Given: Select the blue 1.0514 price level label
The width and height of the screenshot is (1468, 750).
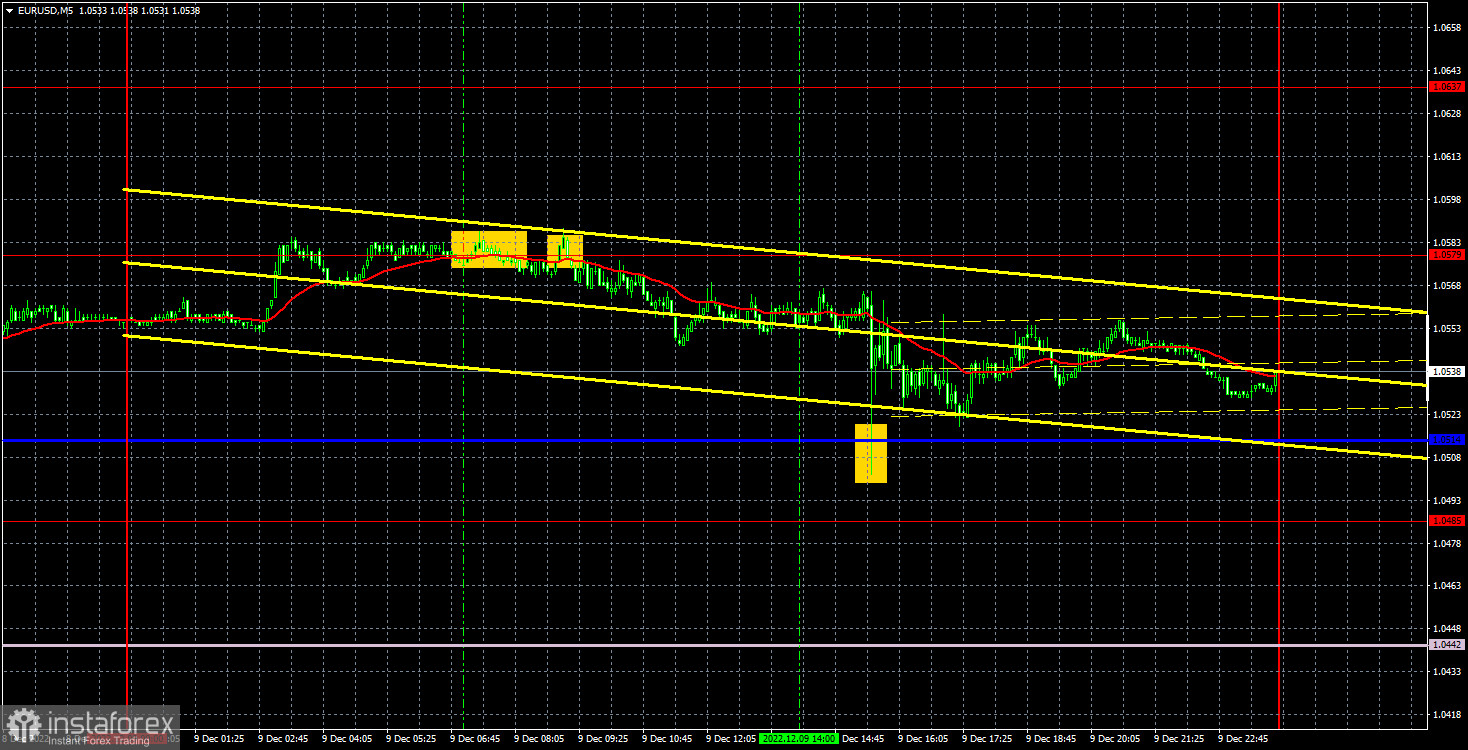Looking at the screenshot, I should pos(1447,440).
